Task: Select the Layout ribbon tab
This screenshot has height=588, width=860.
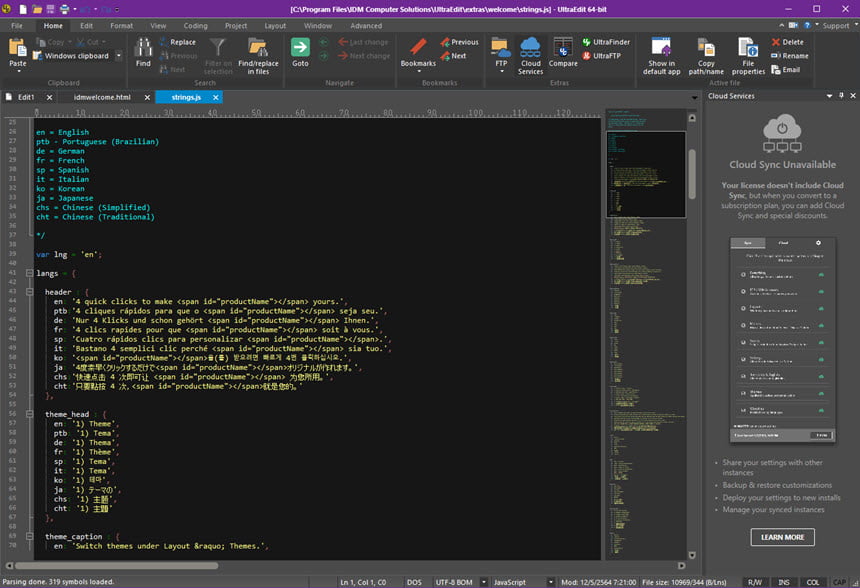Action: 275,26
